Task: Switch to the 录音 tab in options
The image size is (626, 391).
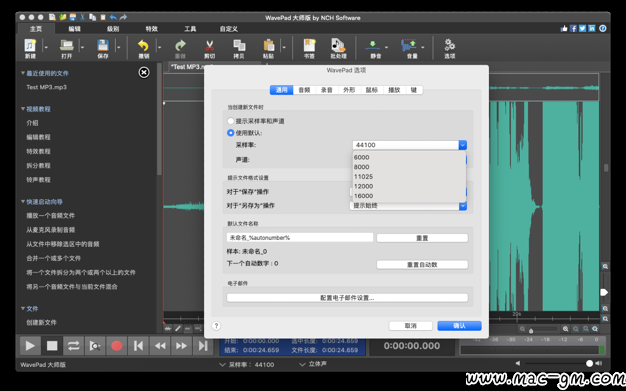Action: 327,90
